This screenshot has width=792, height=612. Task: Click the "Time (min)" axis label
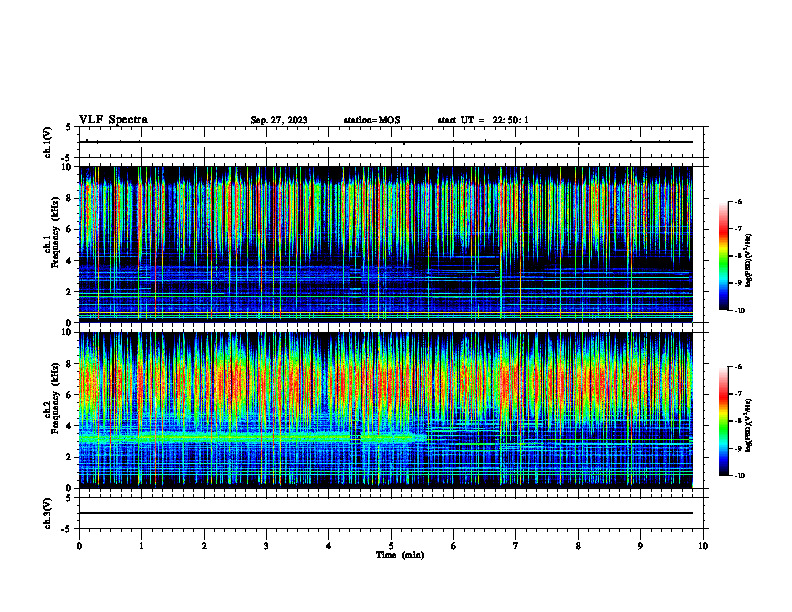click(x=400, y=555)
